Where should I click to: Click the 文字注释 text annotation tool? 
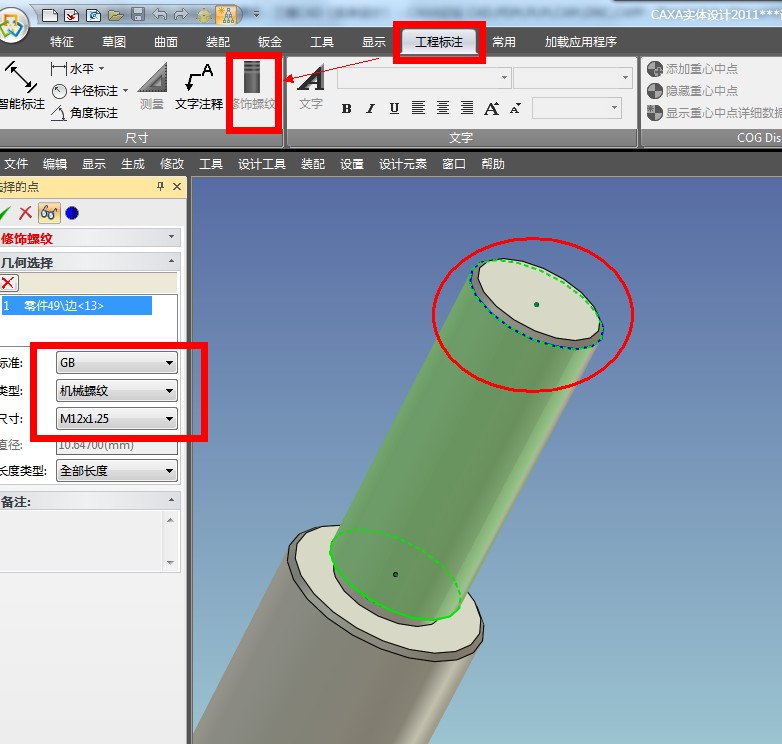[199, 86]
